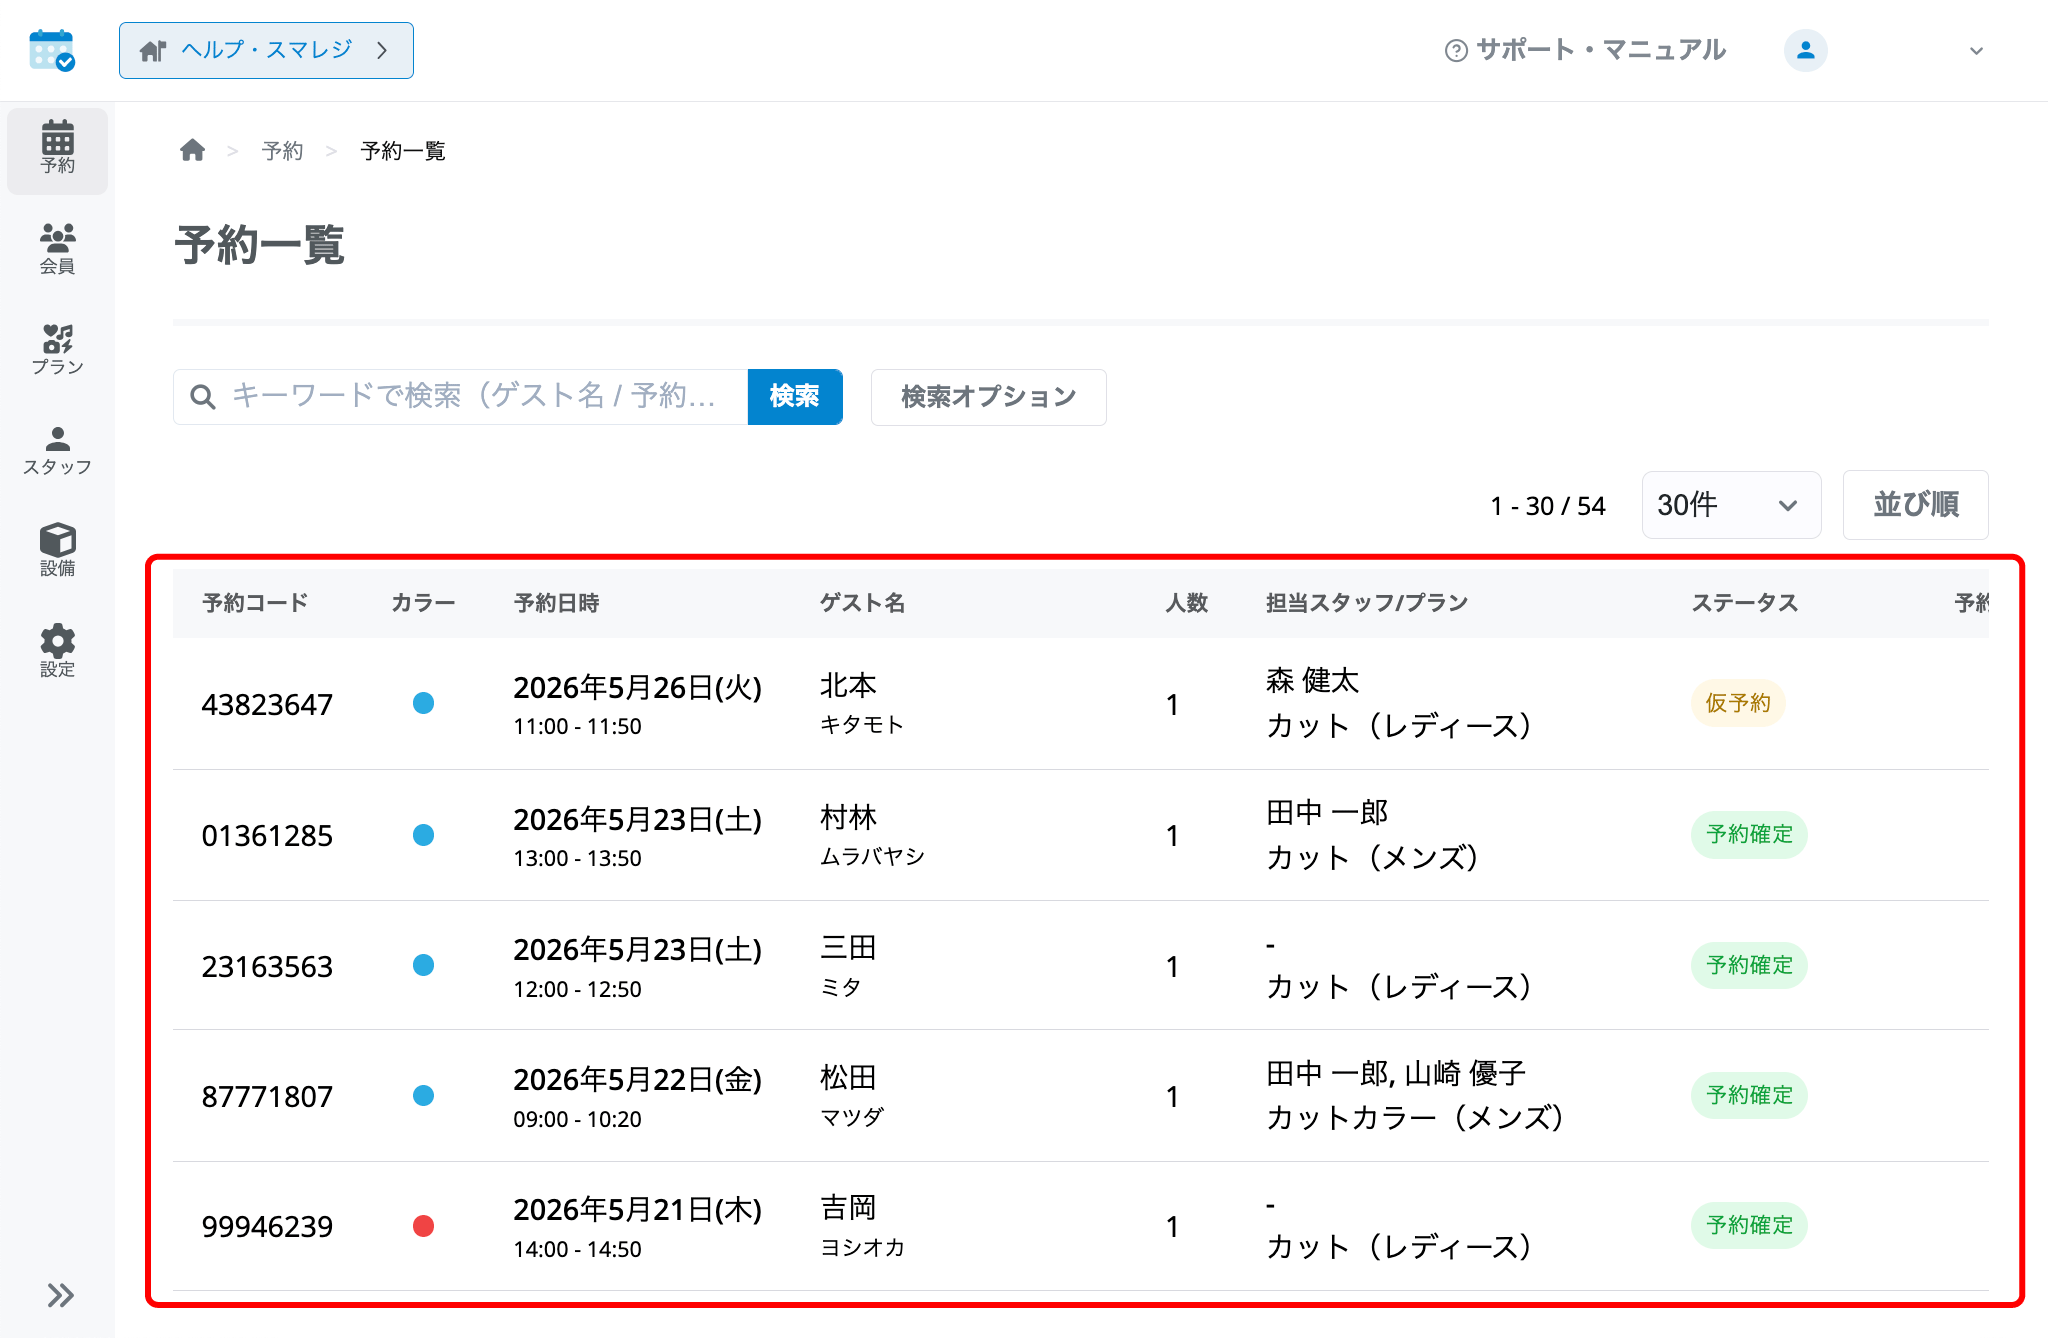Image resolution: width=2048 pixels, height=1338 pixels.
Task: Click the 並び順 sort button
Action: pyautogui.click(x=1915, y=505)
